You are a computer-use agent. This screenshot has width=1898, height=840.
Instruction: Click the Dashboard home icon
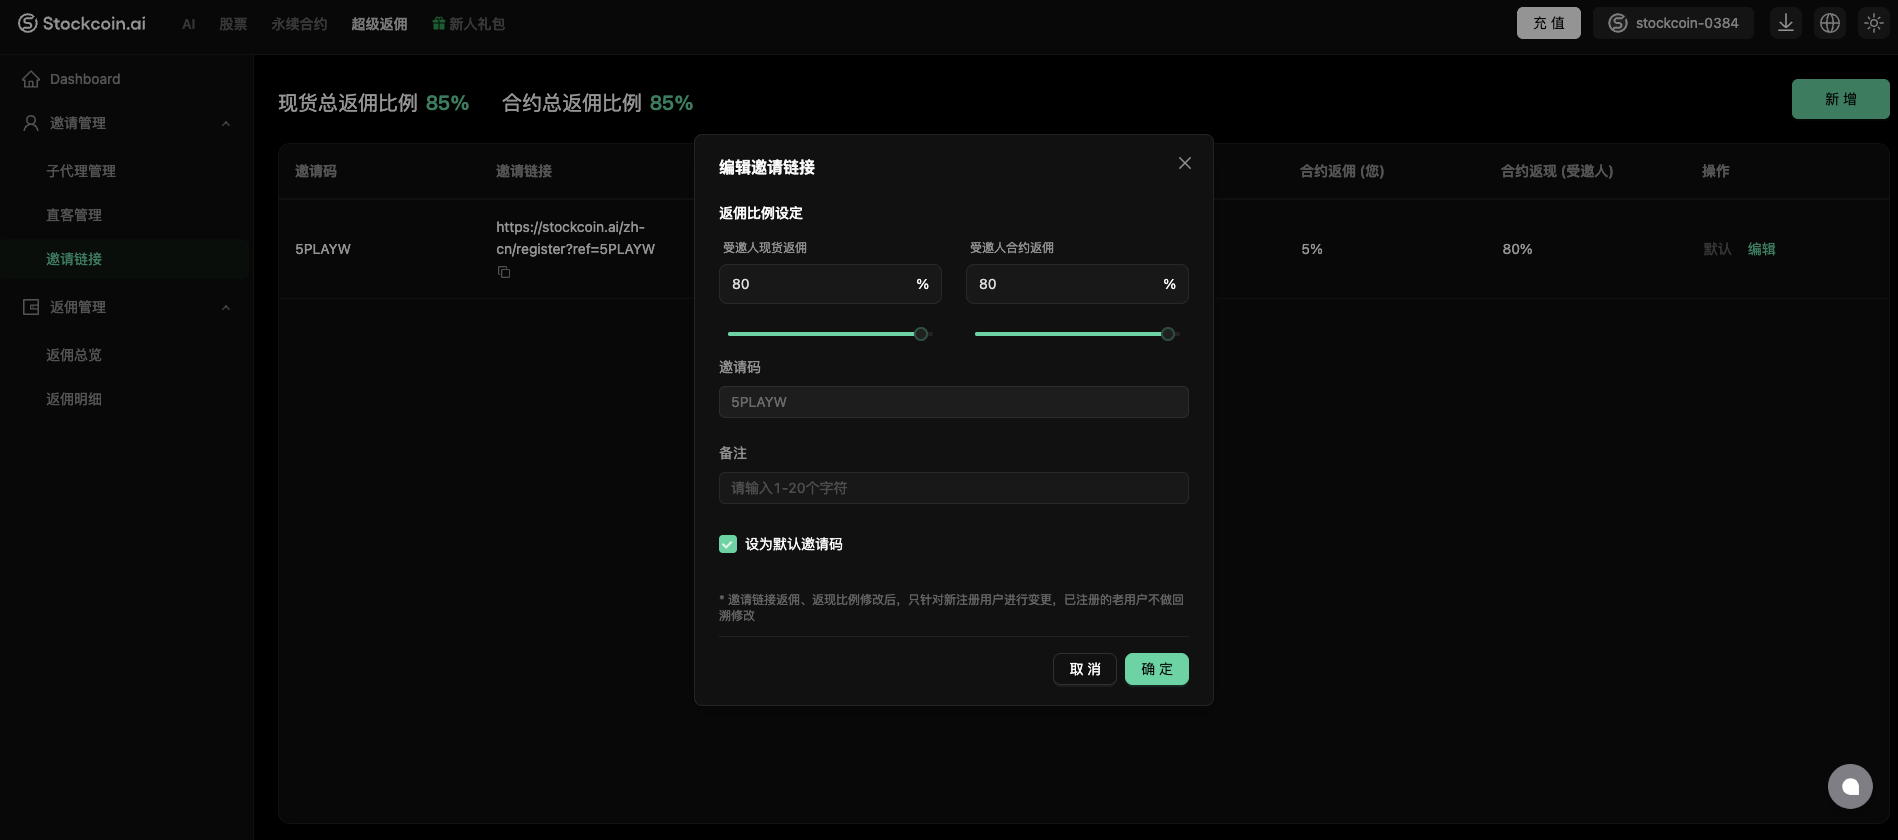(x=31, y=79)
